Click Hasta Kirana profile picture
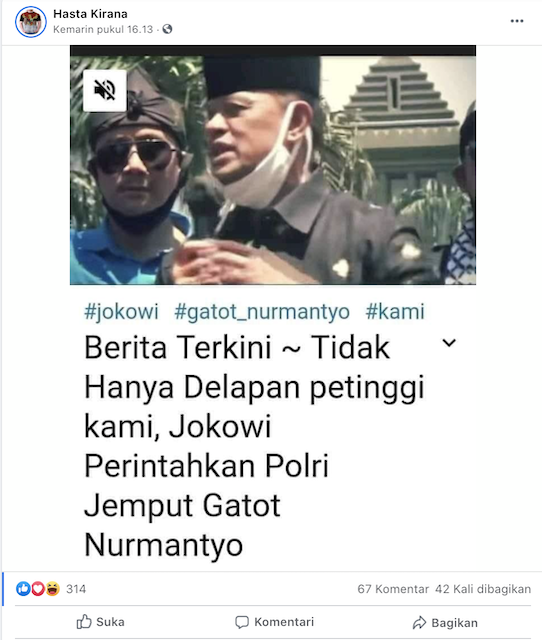542x640 pixels. [x=31, y=22]
